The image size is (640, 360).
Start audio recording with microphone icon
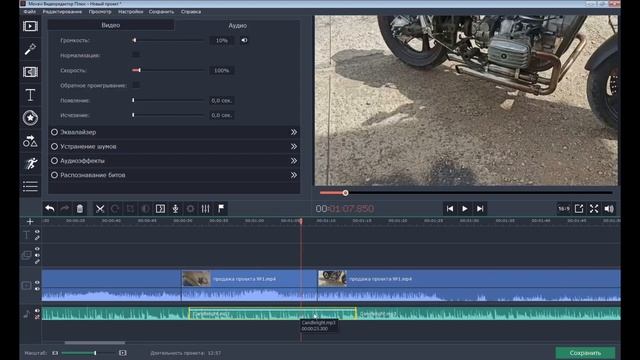tap(176, 209)
